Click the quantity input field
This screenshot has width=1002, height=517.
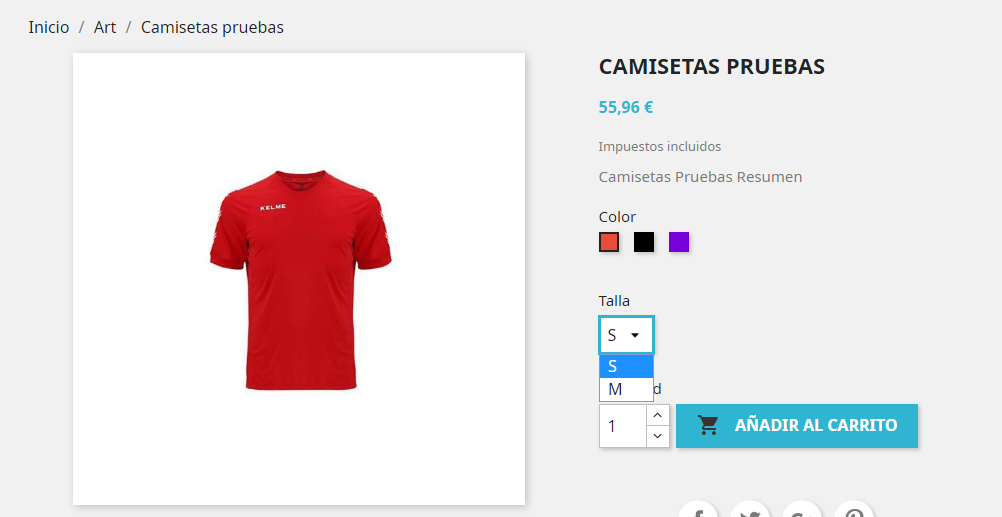[x=623, y=426]
